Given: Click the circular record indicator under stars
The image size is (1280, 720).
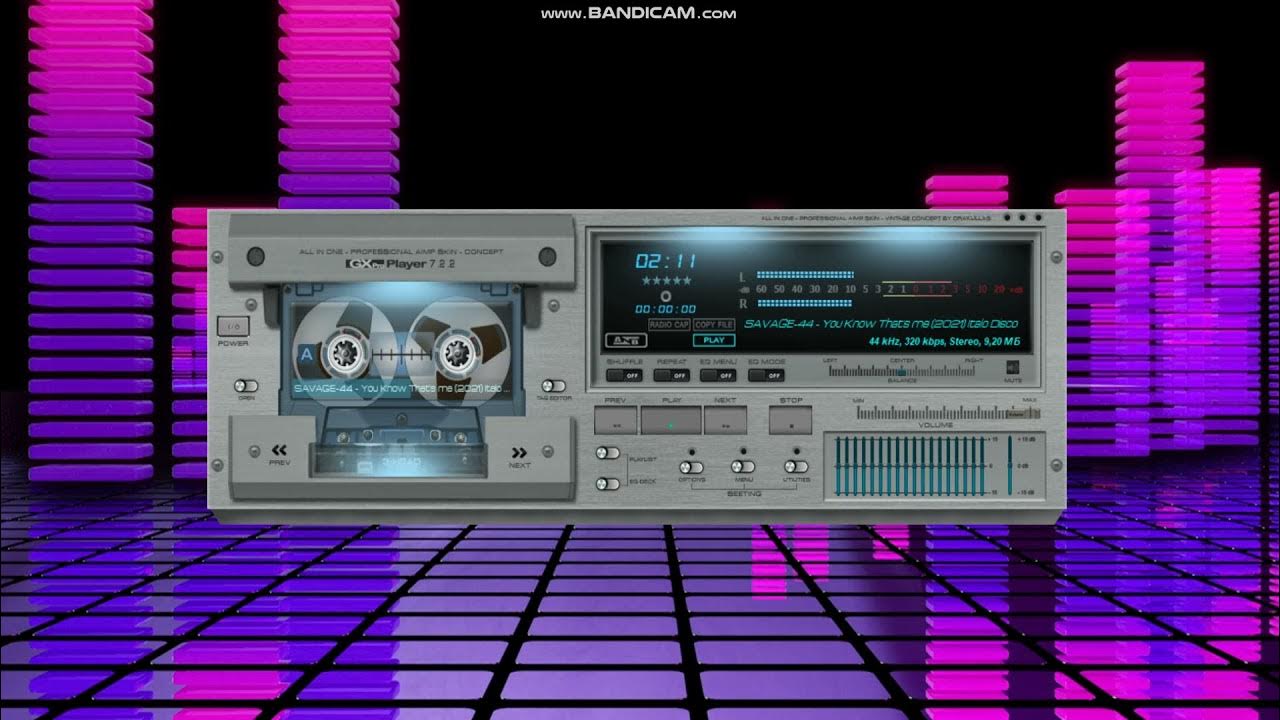Looking at the screenshot, I should point(667,296).
